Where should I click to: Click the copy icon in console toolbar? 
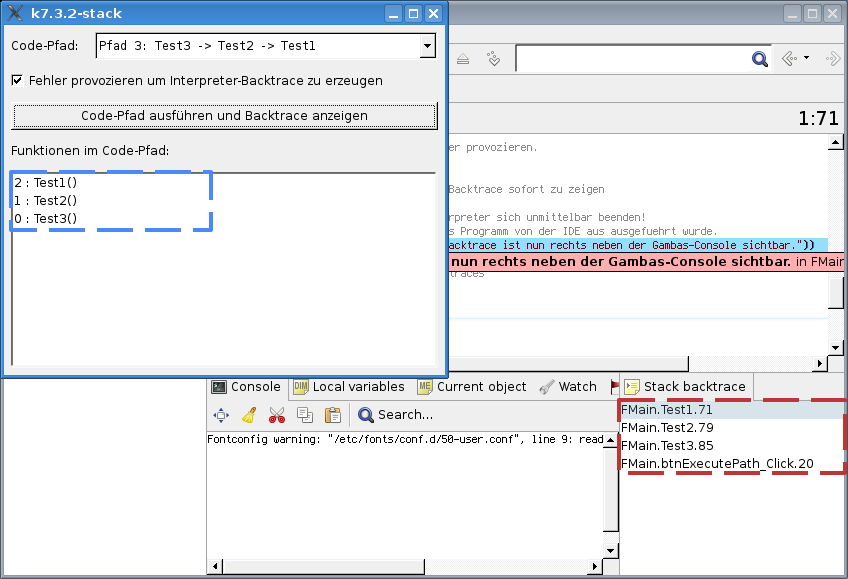coord(305,415)
